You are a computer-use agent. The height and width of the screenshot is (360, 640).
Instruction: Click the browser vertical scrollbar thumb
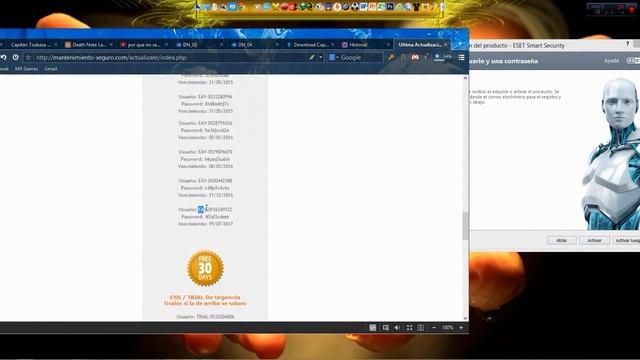tap(465, 226)
